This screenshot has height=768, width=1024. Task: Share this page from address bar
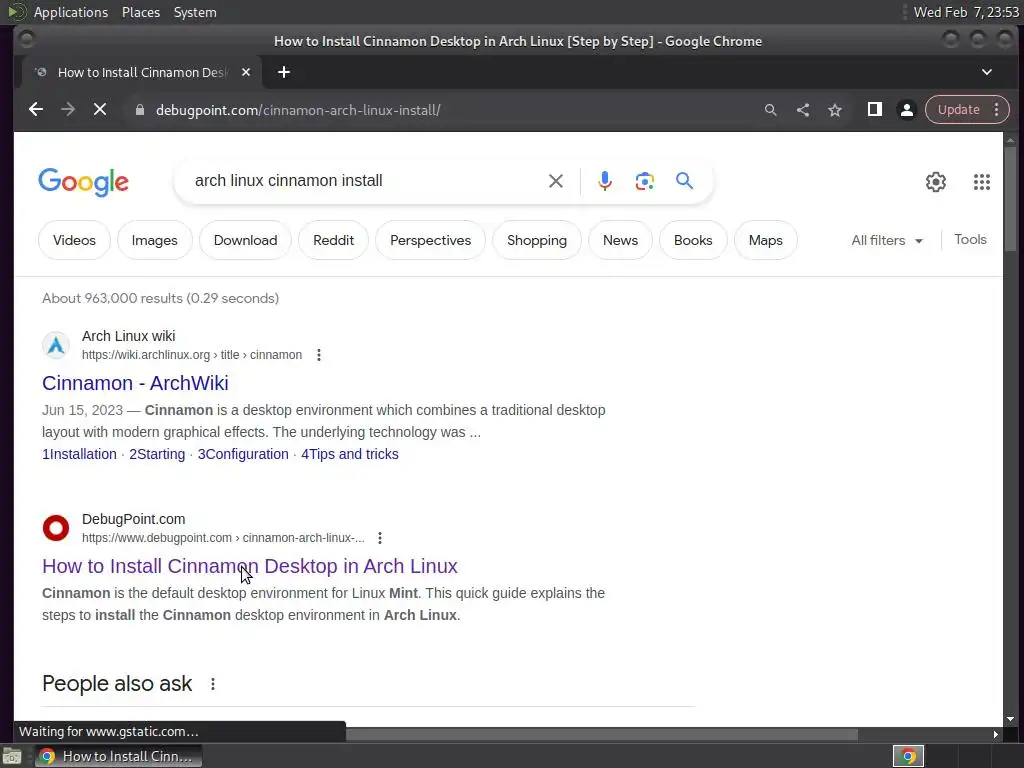click(x=803, y=110)
